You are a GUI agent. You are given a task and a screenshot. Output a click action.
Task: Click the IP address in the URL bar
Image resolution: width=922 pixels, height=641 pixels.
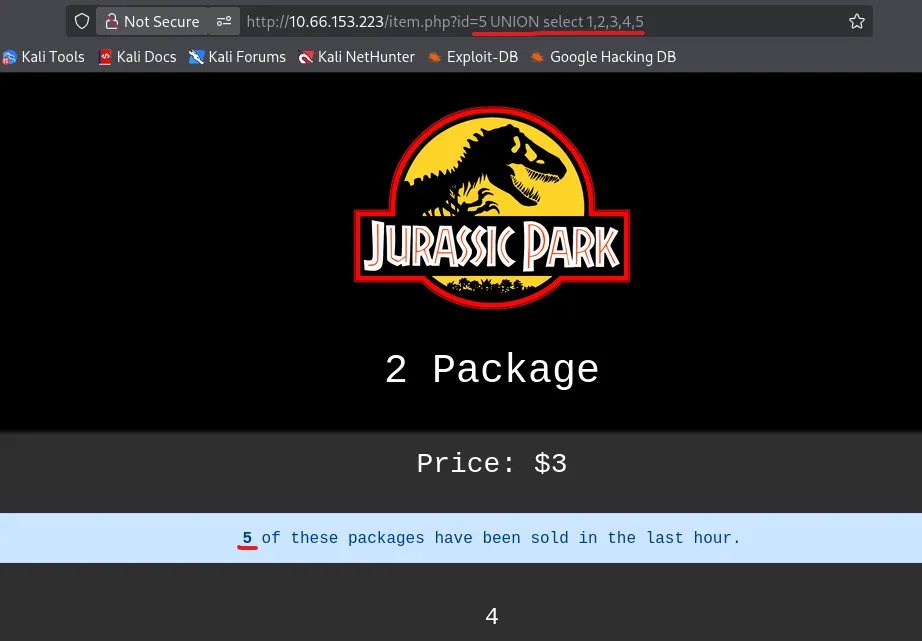(x=336, y=21)
